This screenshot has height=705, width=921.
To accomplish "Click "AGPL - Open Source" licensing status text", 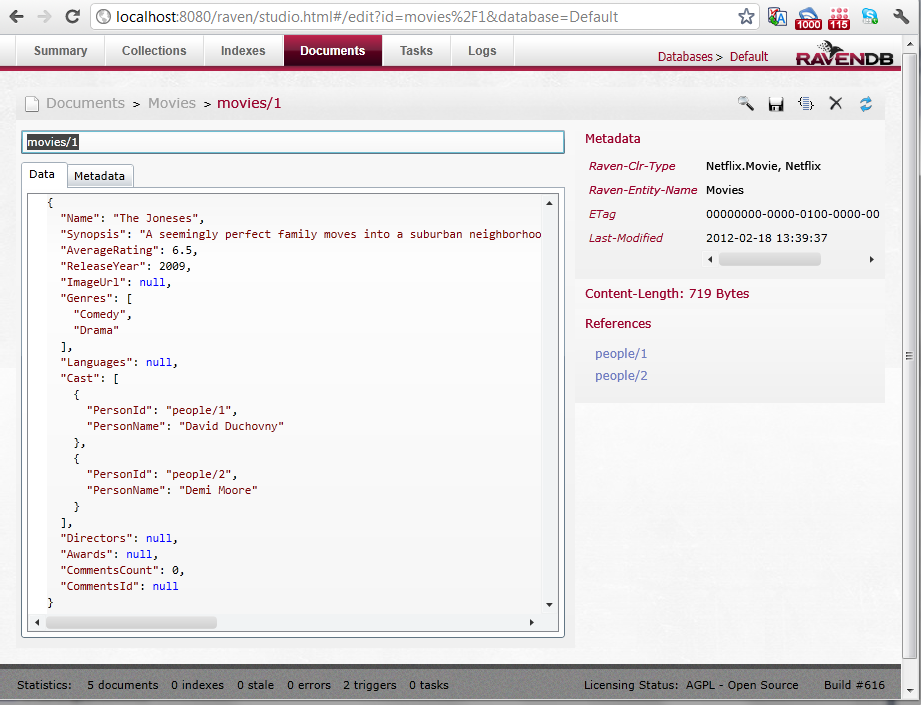I will [x=742, y=685].
